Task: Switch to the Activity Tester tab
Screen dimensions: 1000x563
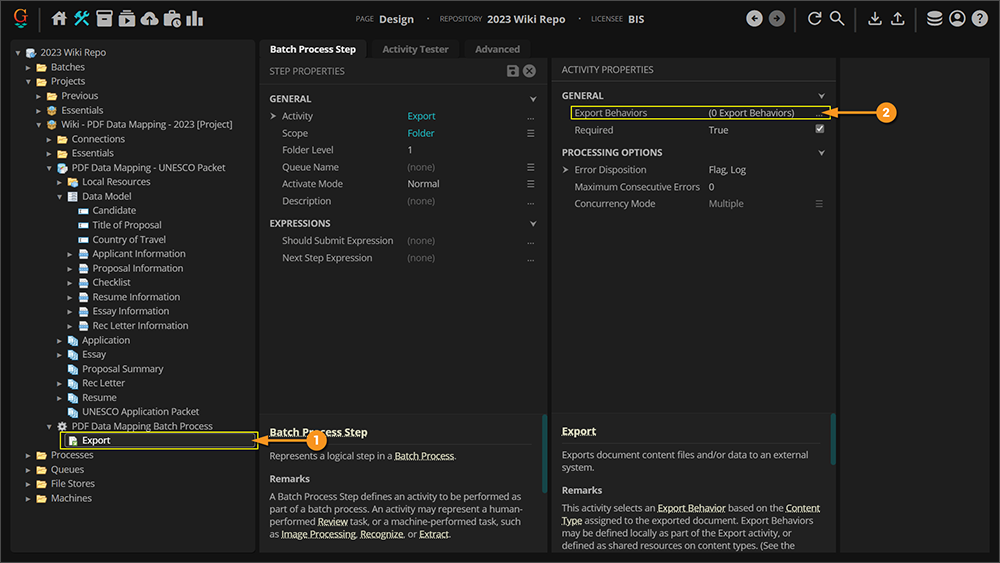Action: pyautogui.click(x=415, y=49)
